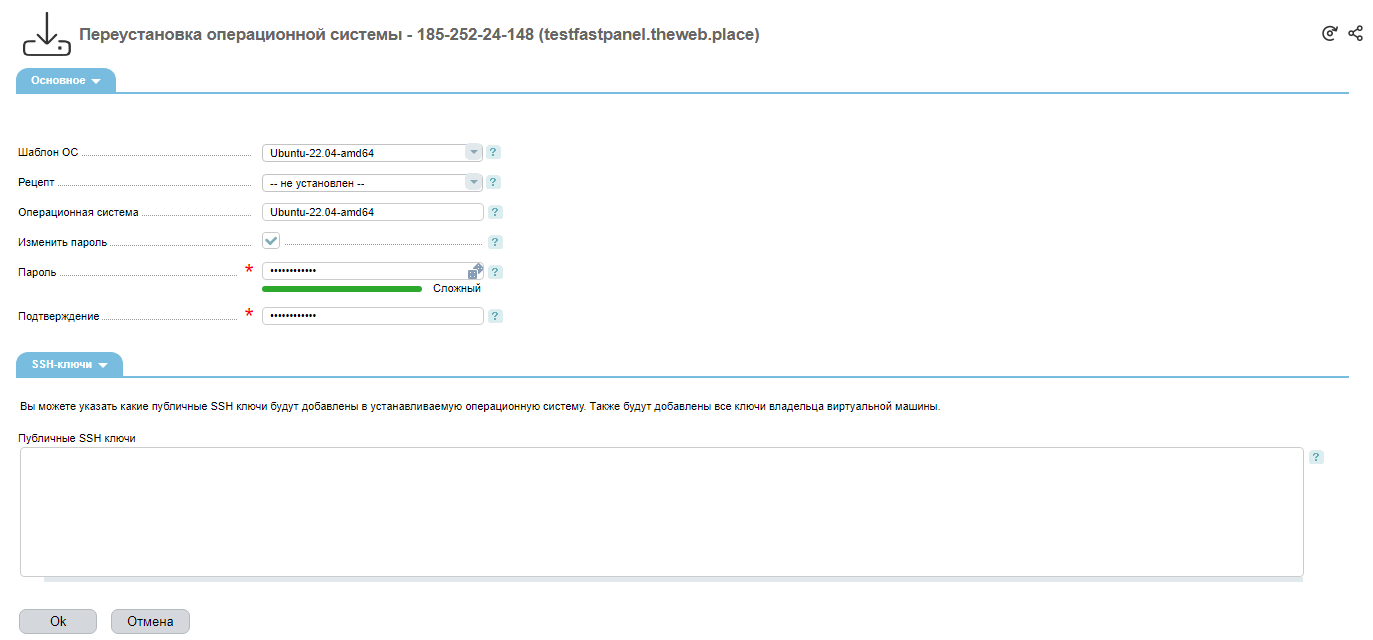Click the Рецепт label
Viewport: 1373px width, 640px height.
point(37,183)
